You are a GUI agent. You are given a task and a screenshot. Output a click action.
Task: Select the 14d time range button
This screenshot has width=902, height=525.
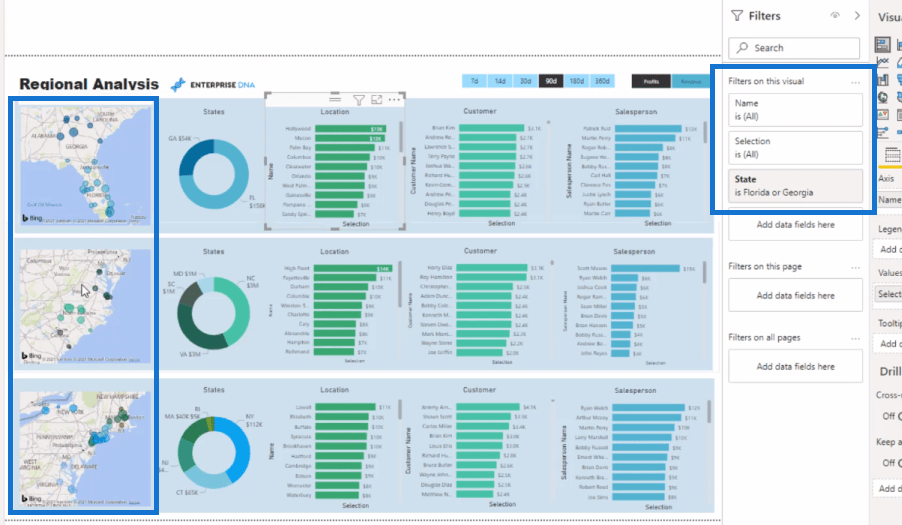[x=500, y=81]
